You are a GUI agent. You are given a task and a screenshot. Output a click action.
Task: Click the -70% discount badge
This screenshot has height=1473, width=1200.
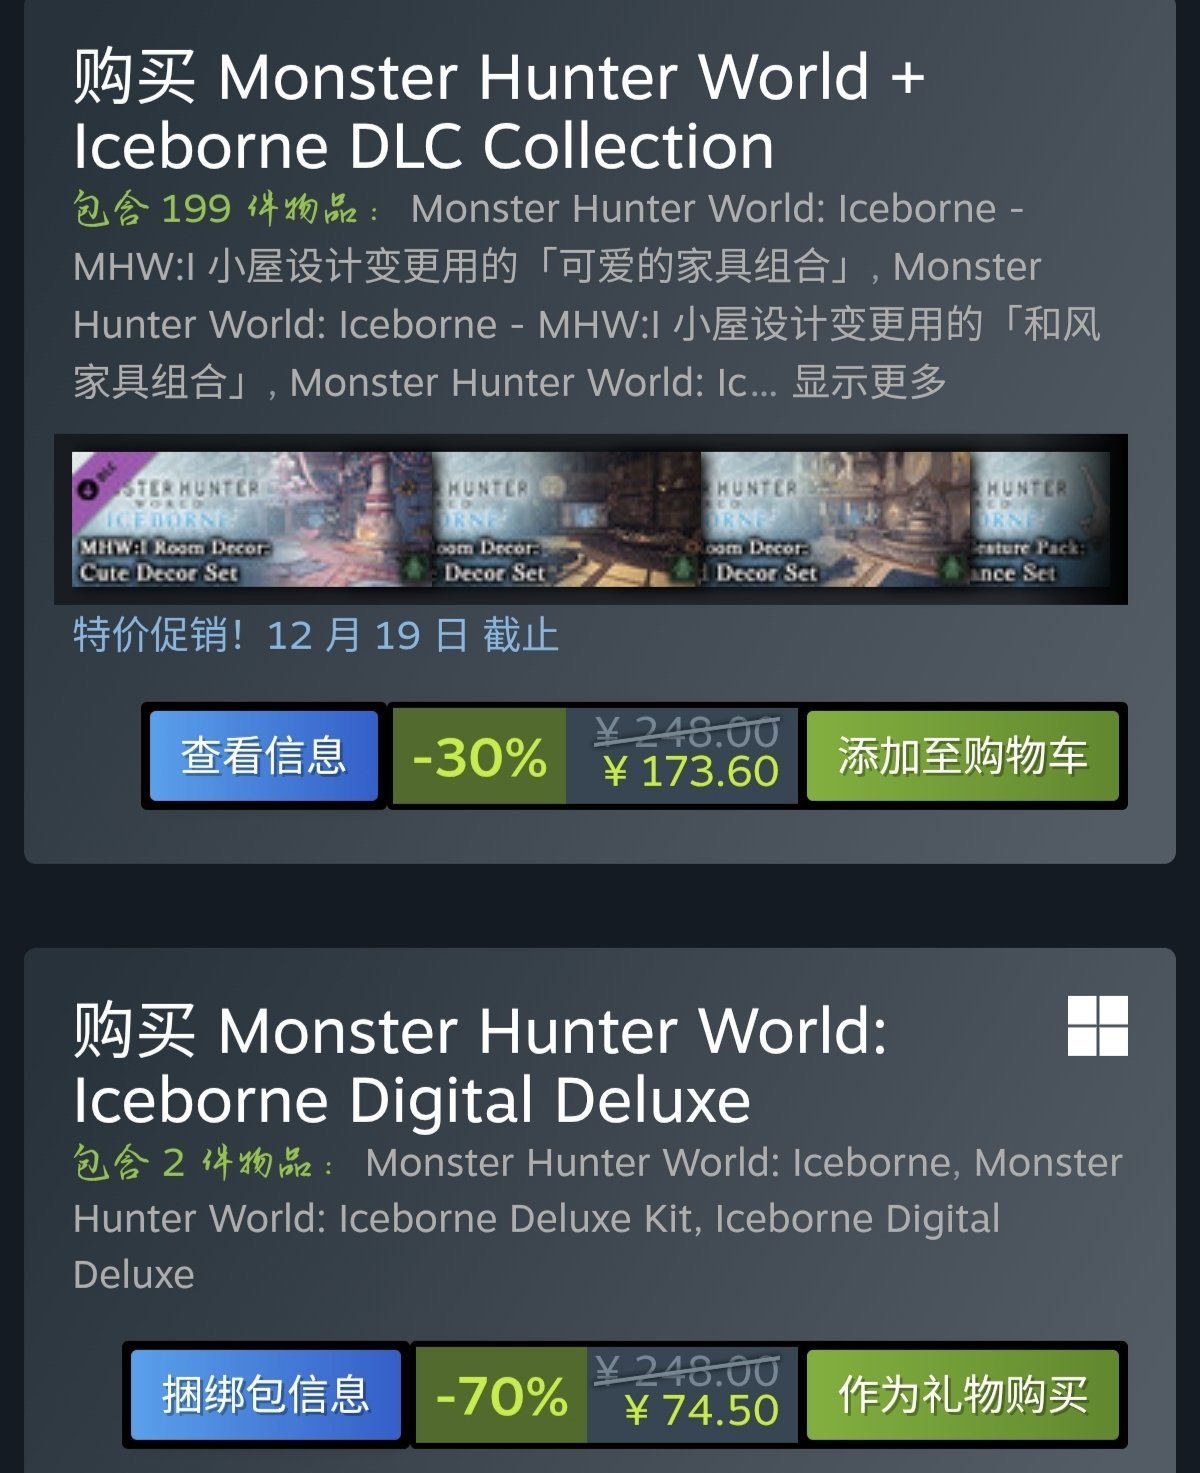pyautogui.click(x=501, y=1395)
